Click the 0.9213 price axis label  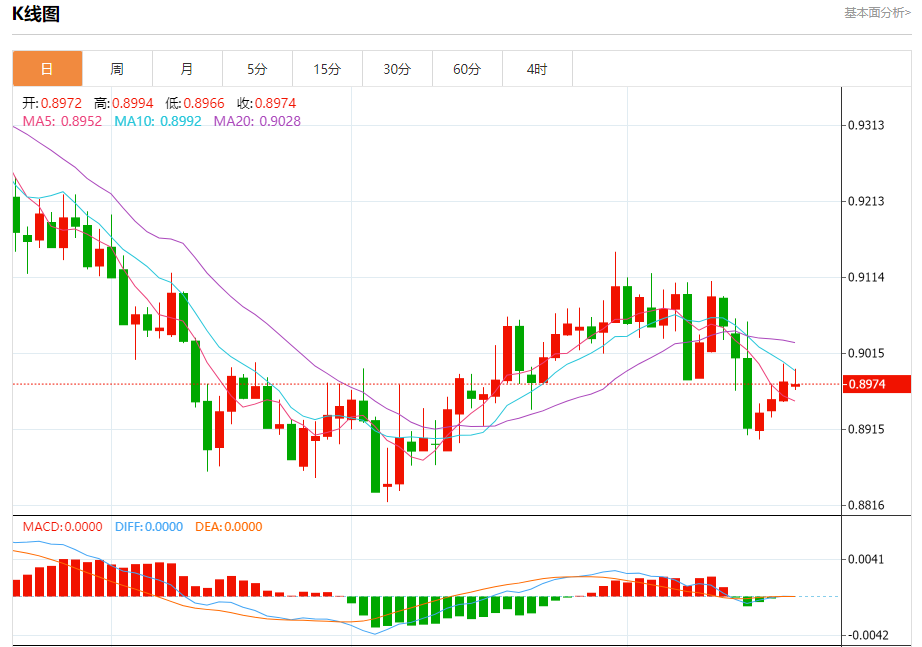tap(866, 201)
